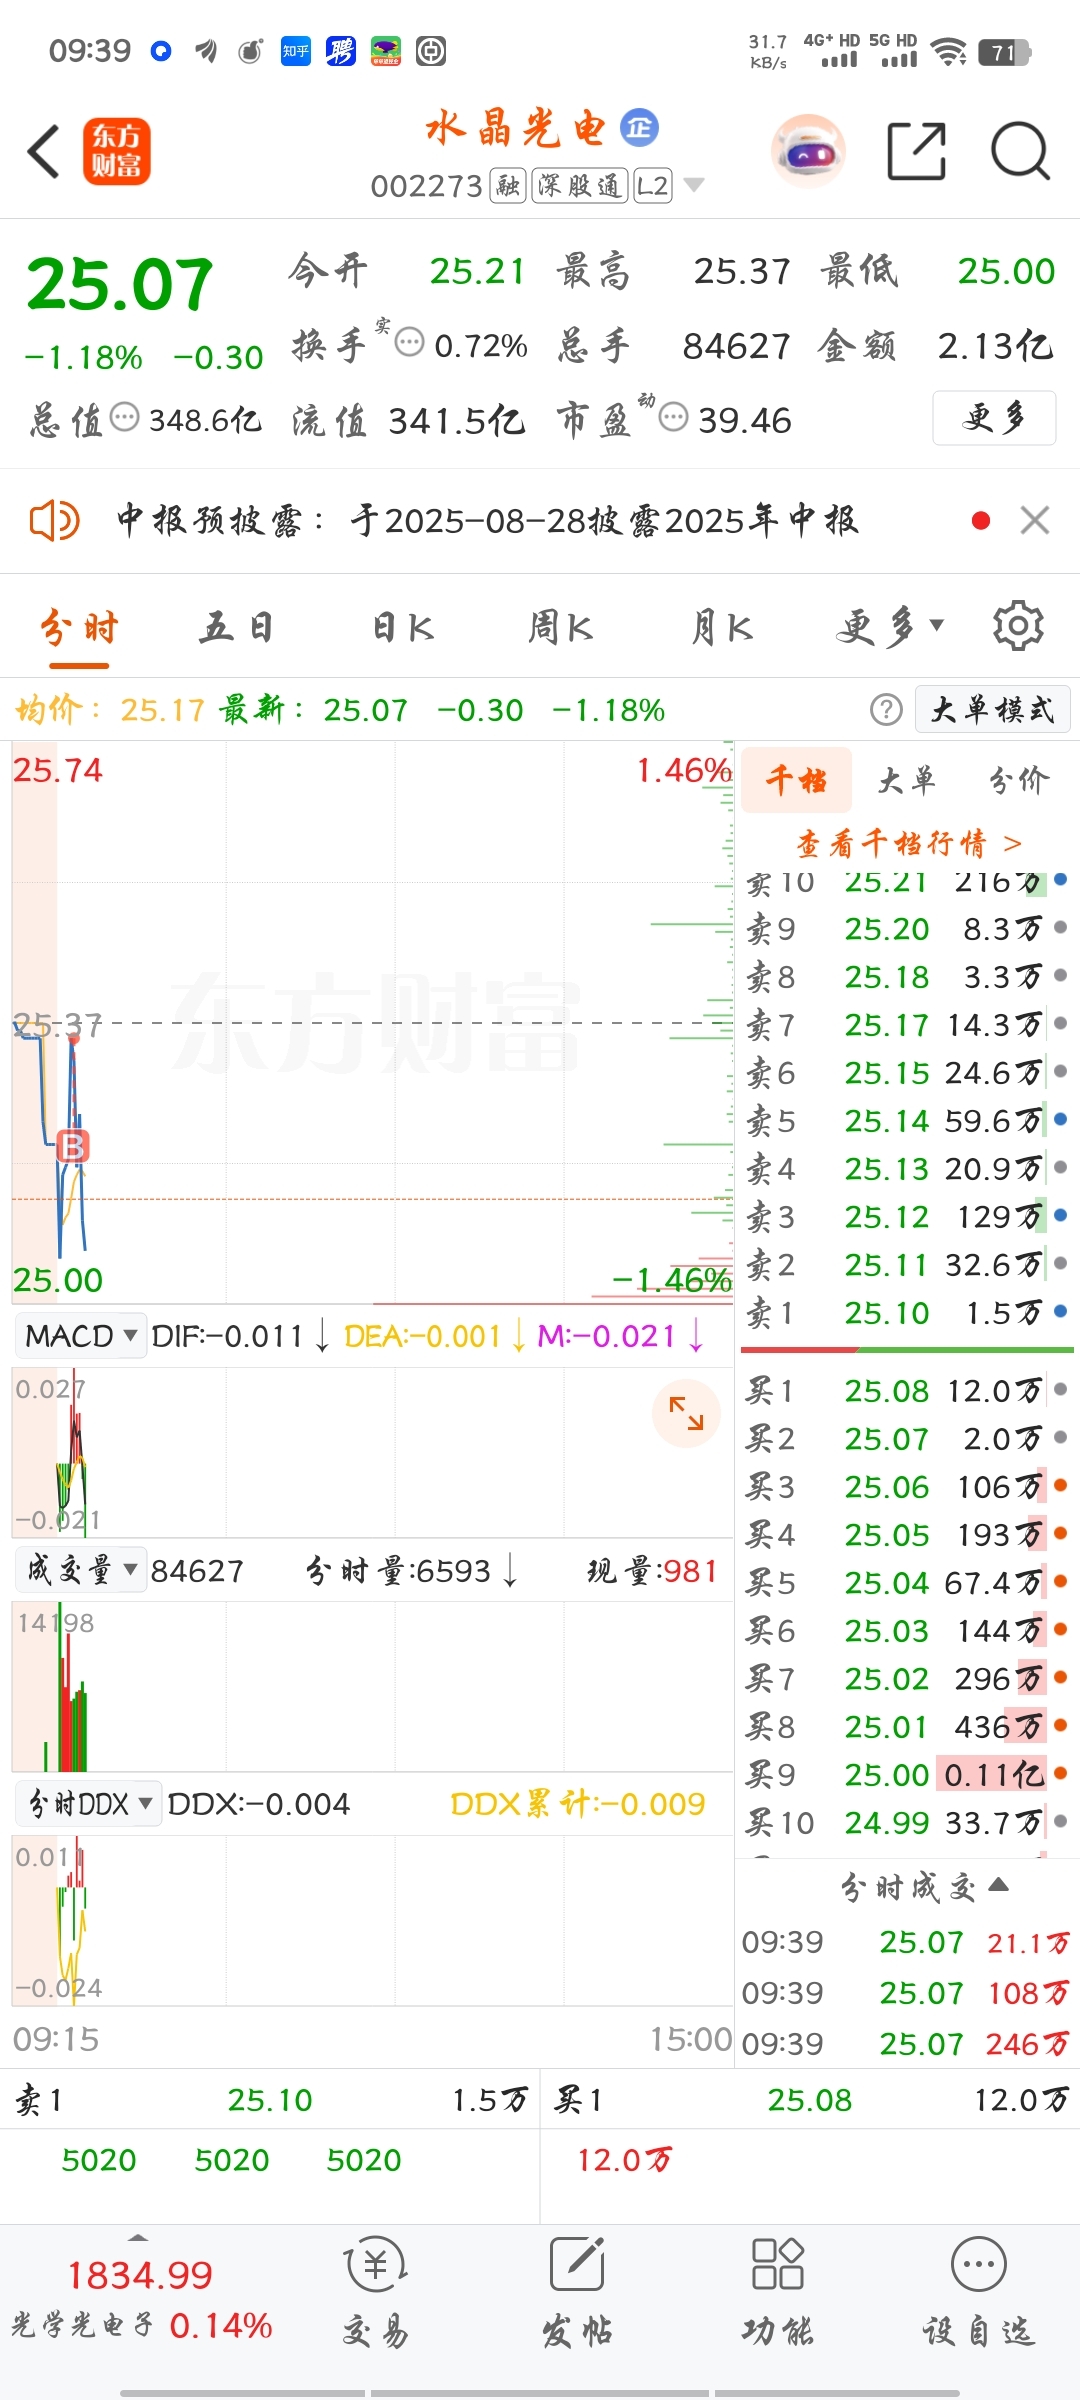Open chart settings gear icon
Image resolution: width=1080 pixels, height=2400 pixels.
coord(1018,627)
